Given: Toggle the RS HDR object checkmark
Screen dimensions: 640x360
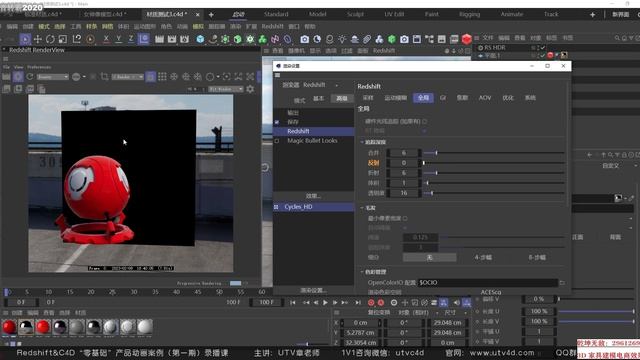Looking at the screenshot, I should [543, 48].
